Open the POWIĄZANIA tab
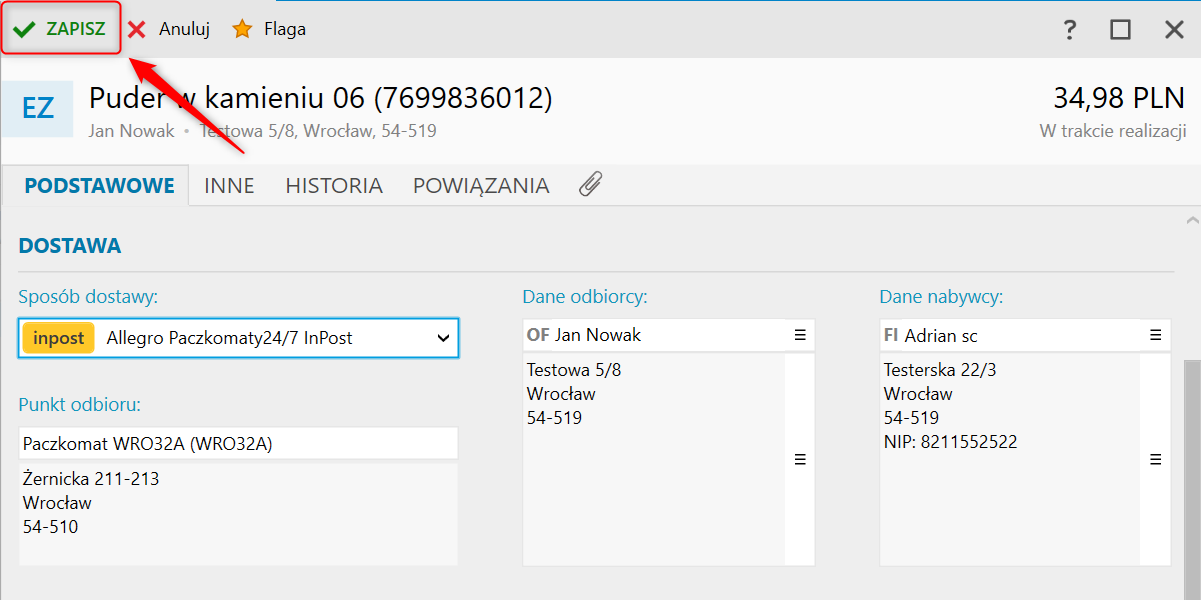1201x600 pixels. 481,185
